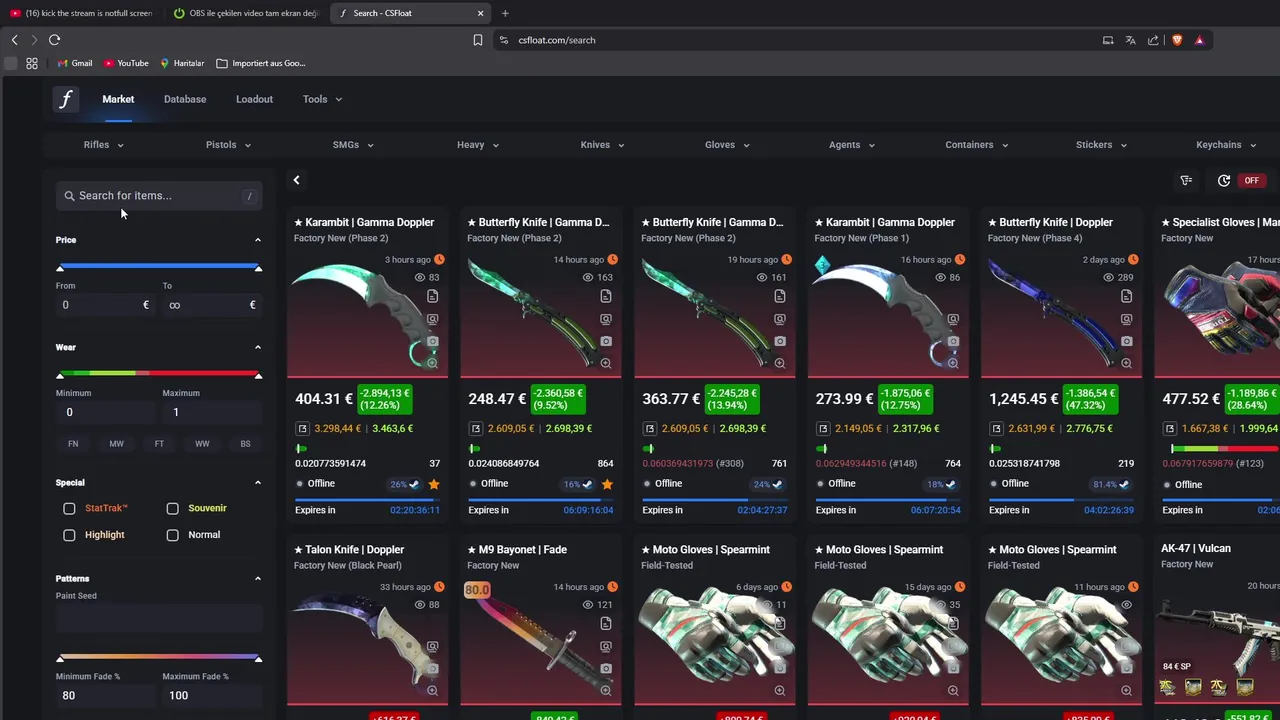Click the price range slider bar
Viewport: 1280px width, 720px height.
[x=159, y=267]
